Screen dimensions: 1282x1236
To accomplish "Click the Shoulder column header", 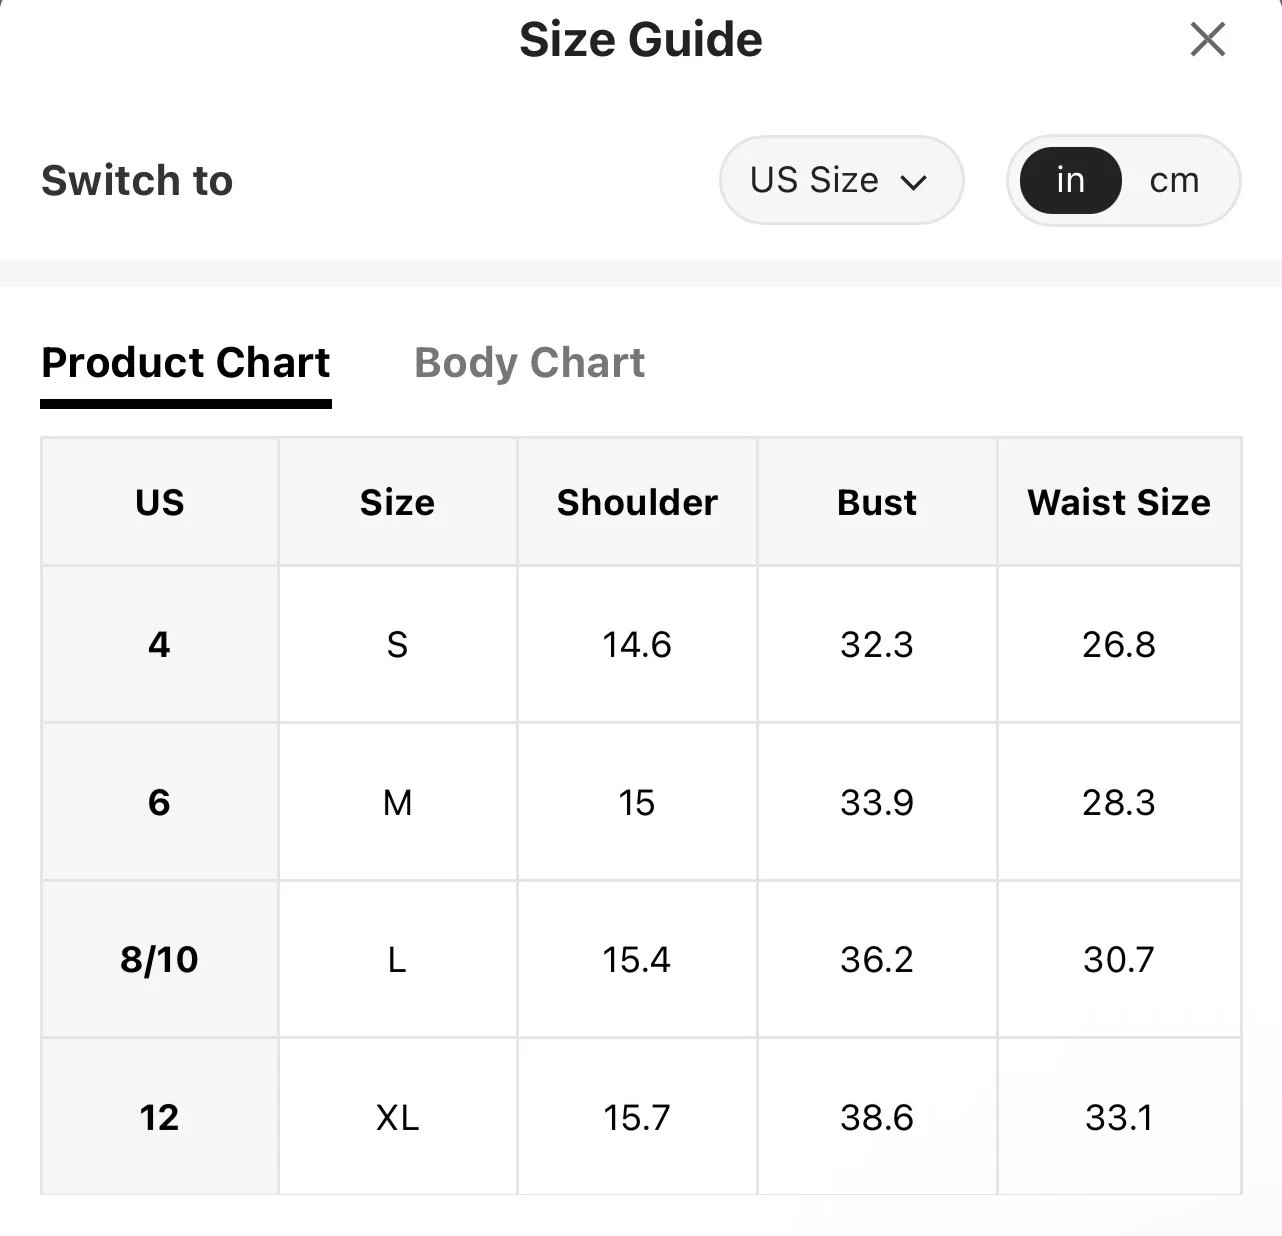I will [x=637, y=502].
